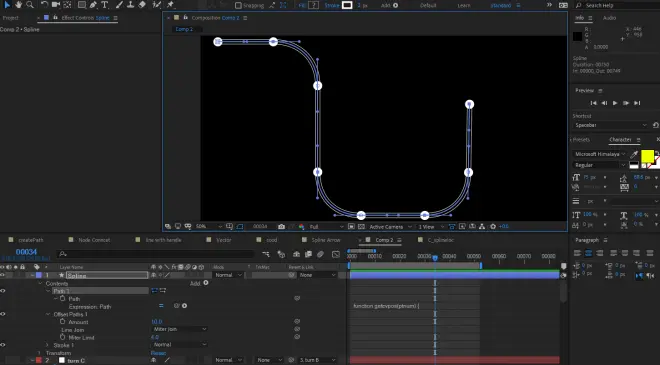660x365 pixels.
Task: Open the Regular font style dropdown
Action: pos(600,165)
